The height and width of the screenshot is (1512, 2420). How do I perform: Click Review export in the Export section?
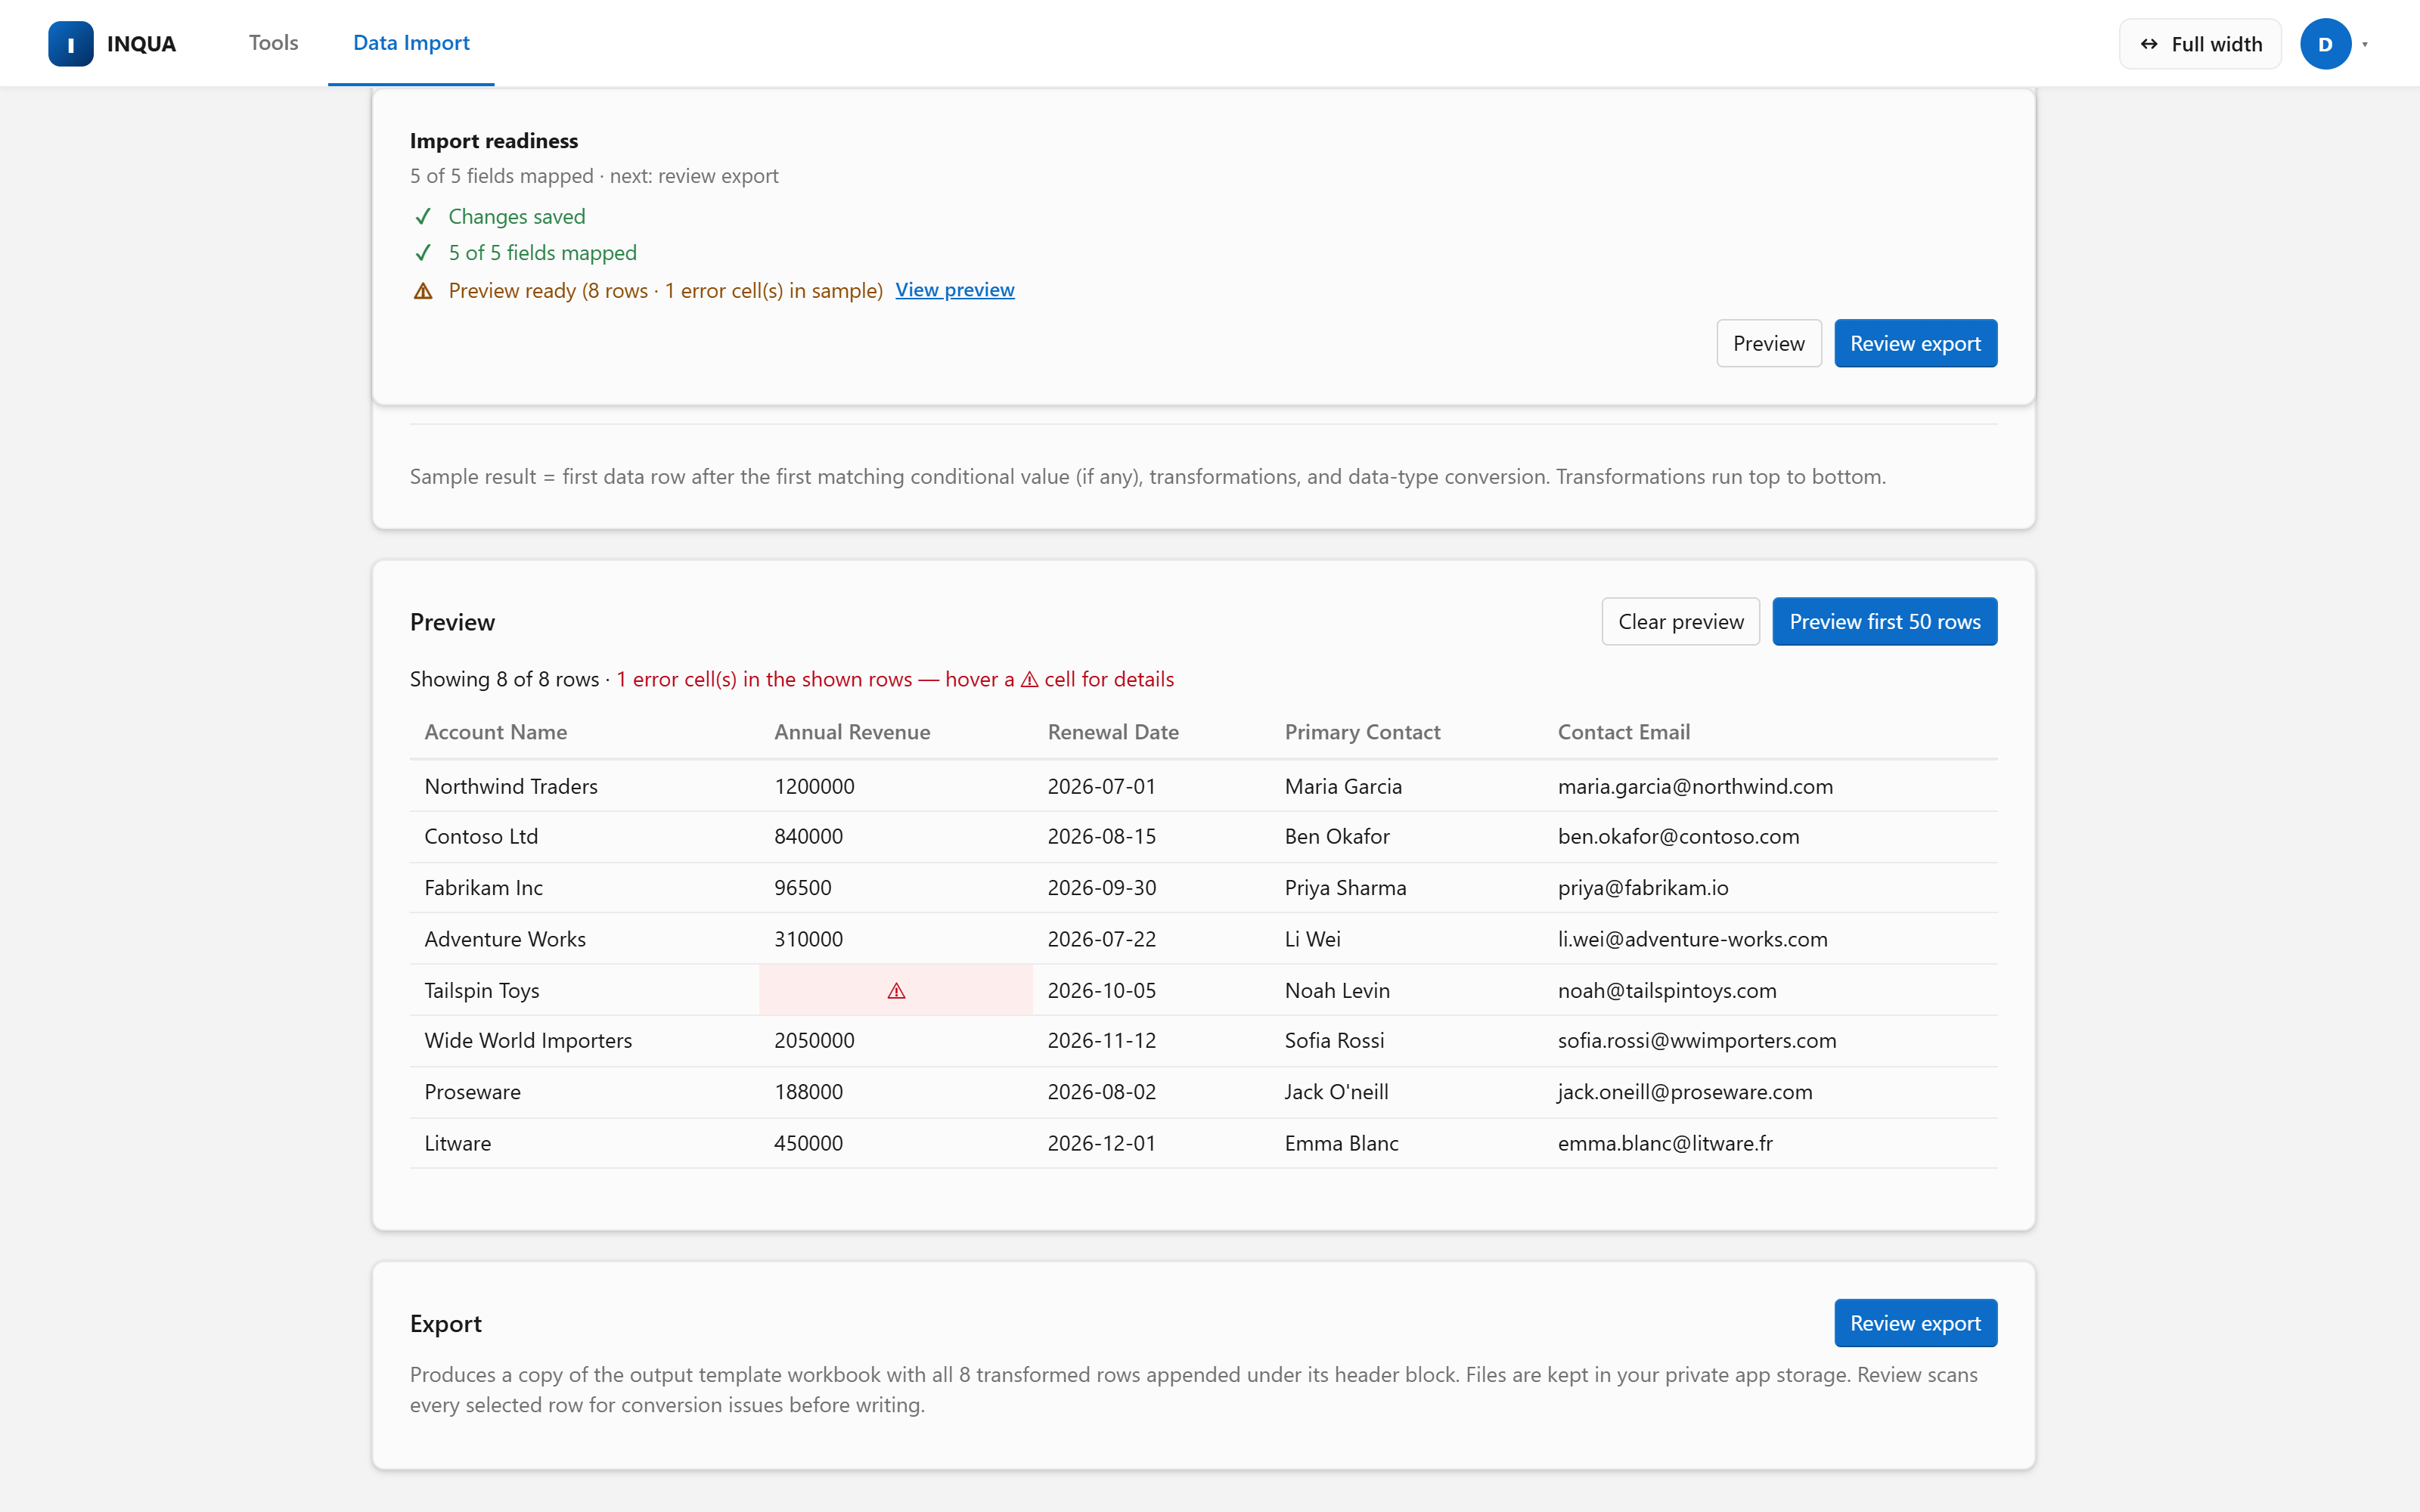pyautogui.click(x=1915, y=1323)
